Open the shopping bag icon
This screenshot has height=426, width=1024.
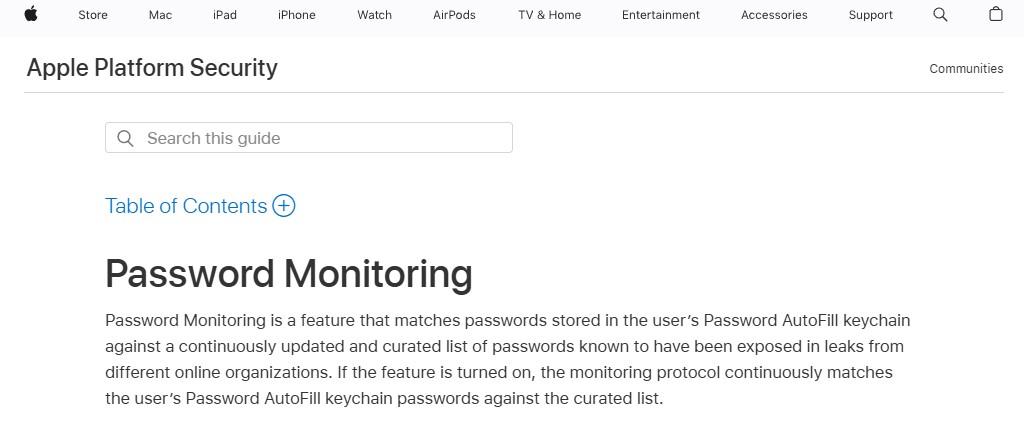995,15
